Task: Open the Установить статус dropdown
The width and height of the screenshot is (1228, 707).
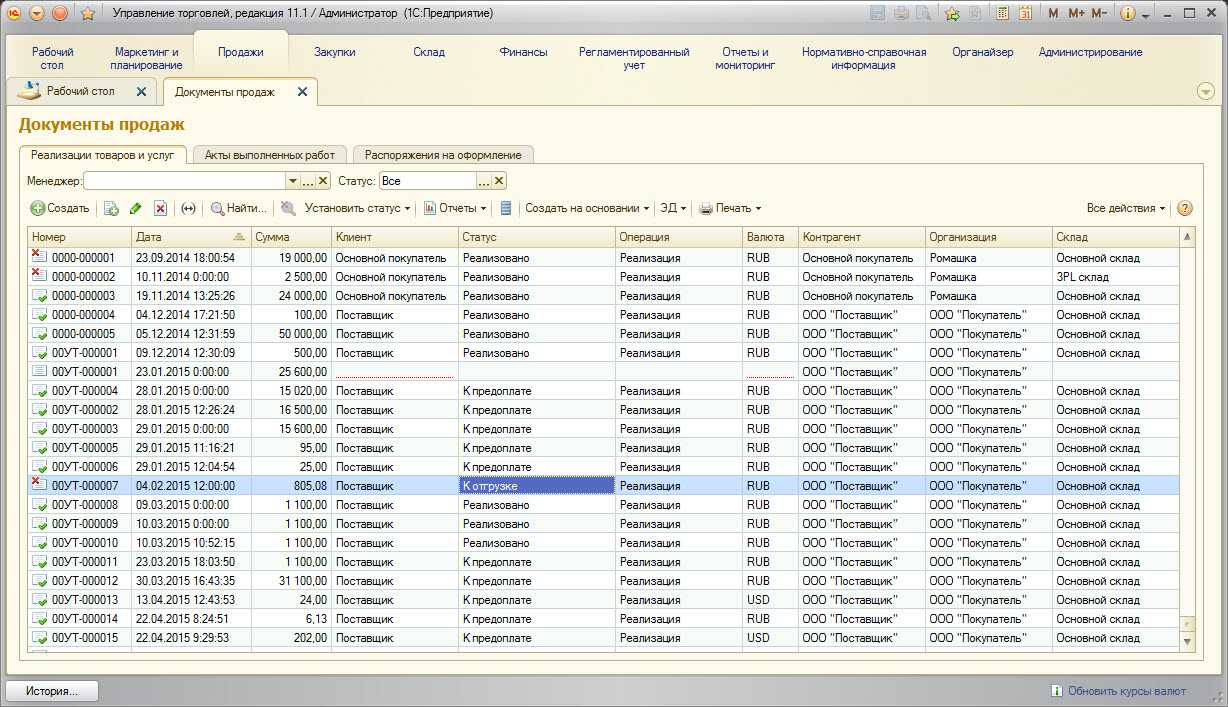Action: coord(358,209)
